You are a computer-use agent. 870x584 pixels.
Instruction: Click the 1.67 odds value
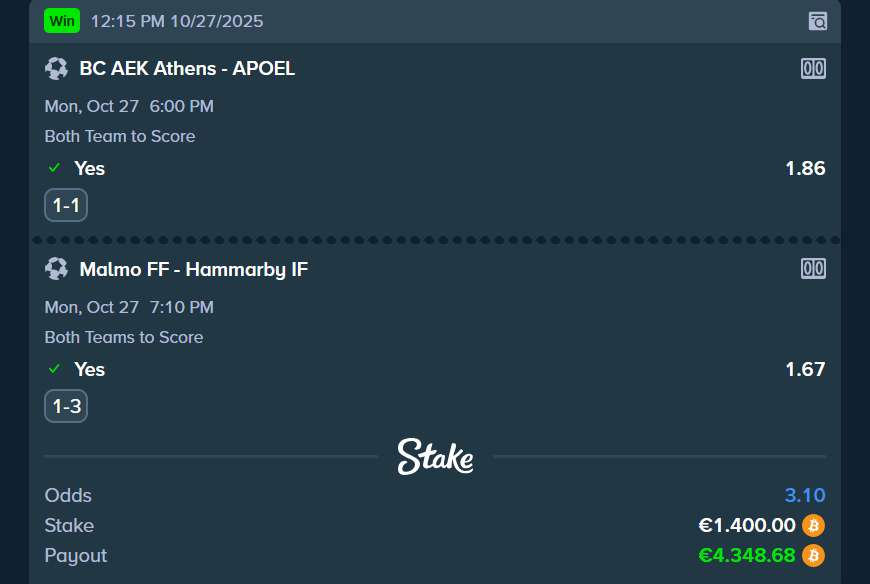tap(805, 369)
